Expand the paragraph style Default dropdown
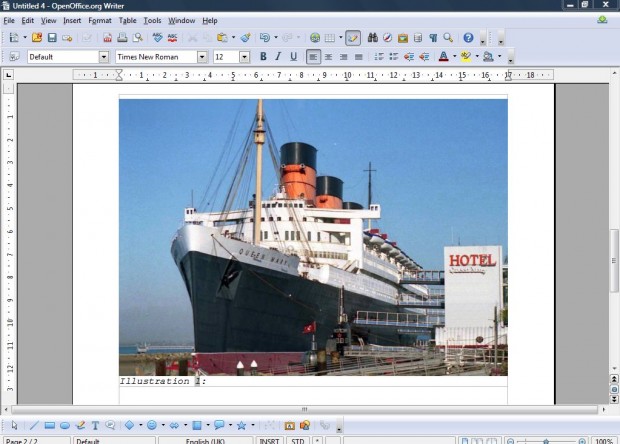 (x=103, y=57)
